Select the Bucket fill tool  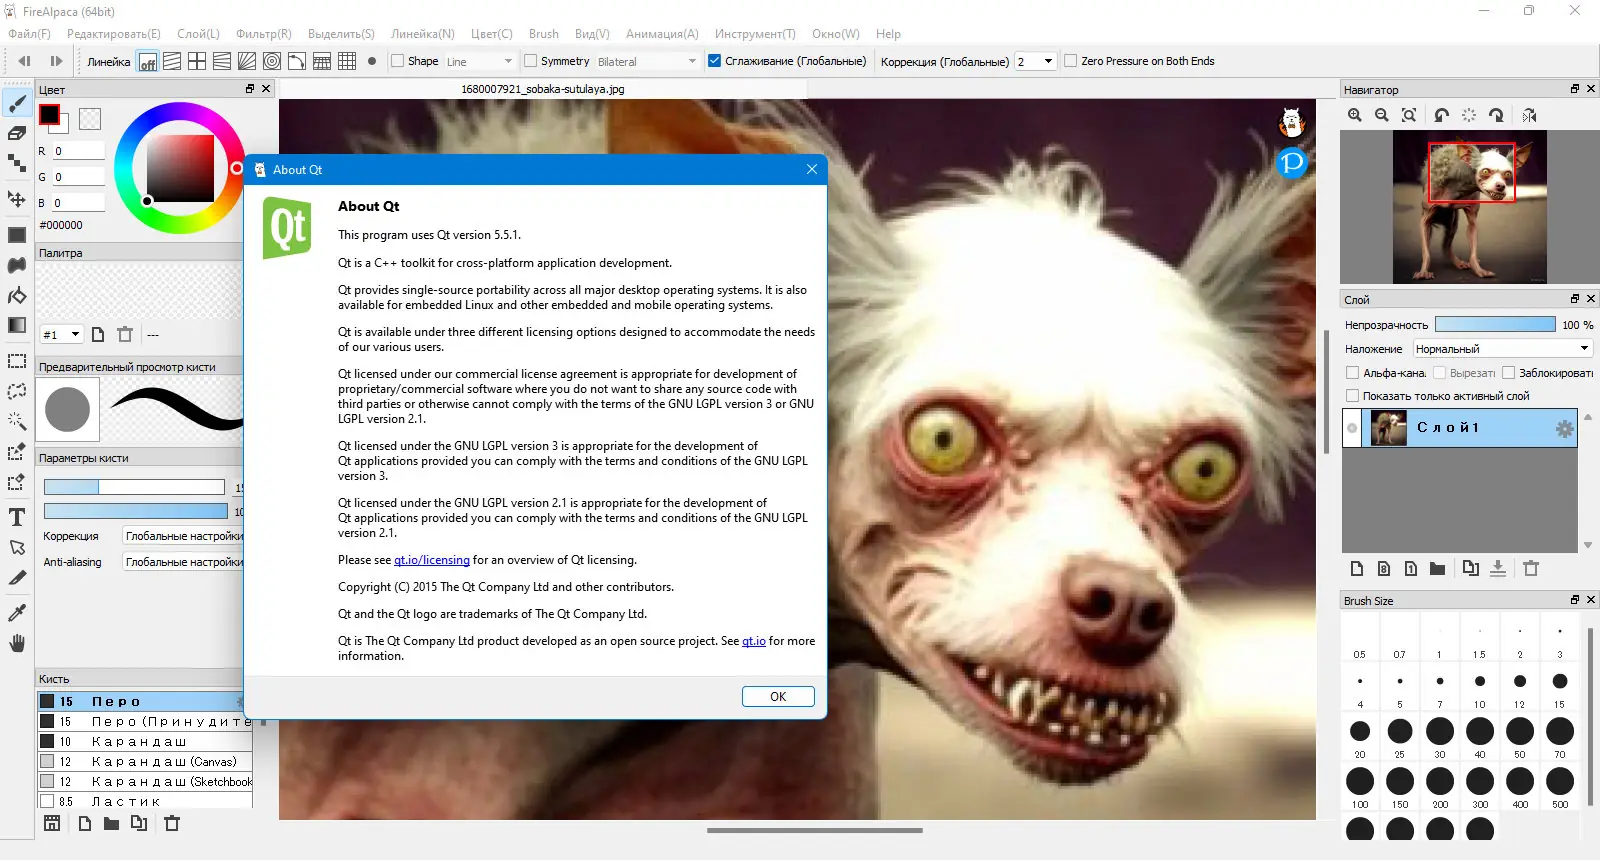17,295
